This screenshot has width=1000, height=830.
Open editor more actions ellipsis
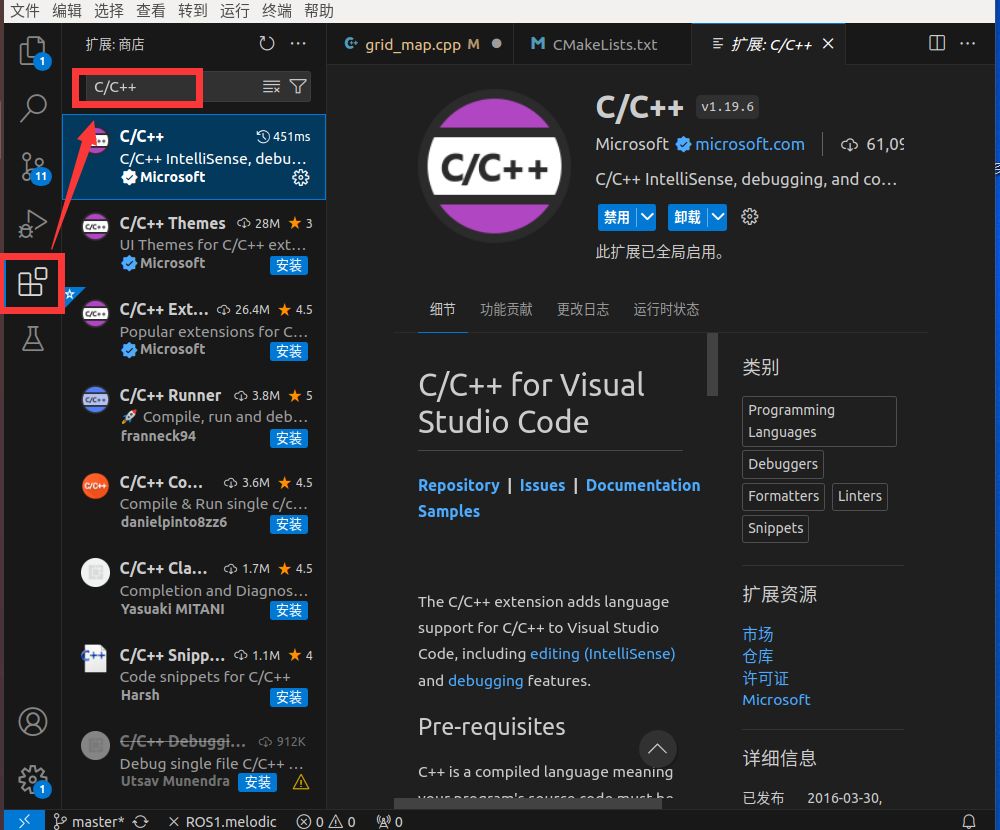point(967,43)
